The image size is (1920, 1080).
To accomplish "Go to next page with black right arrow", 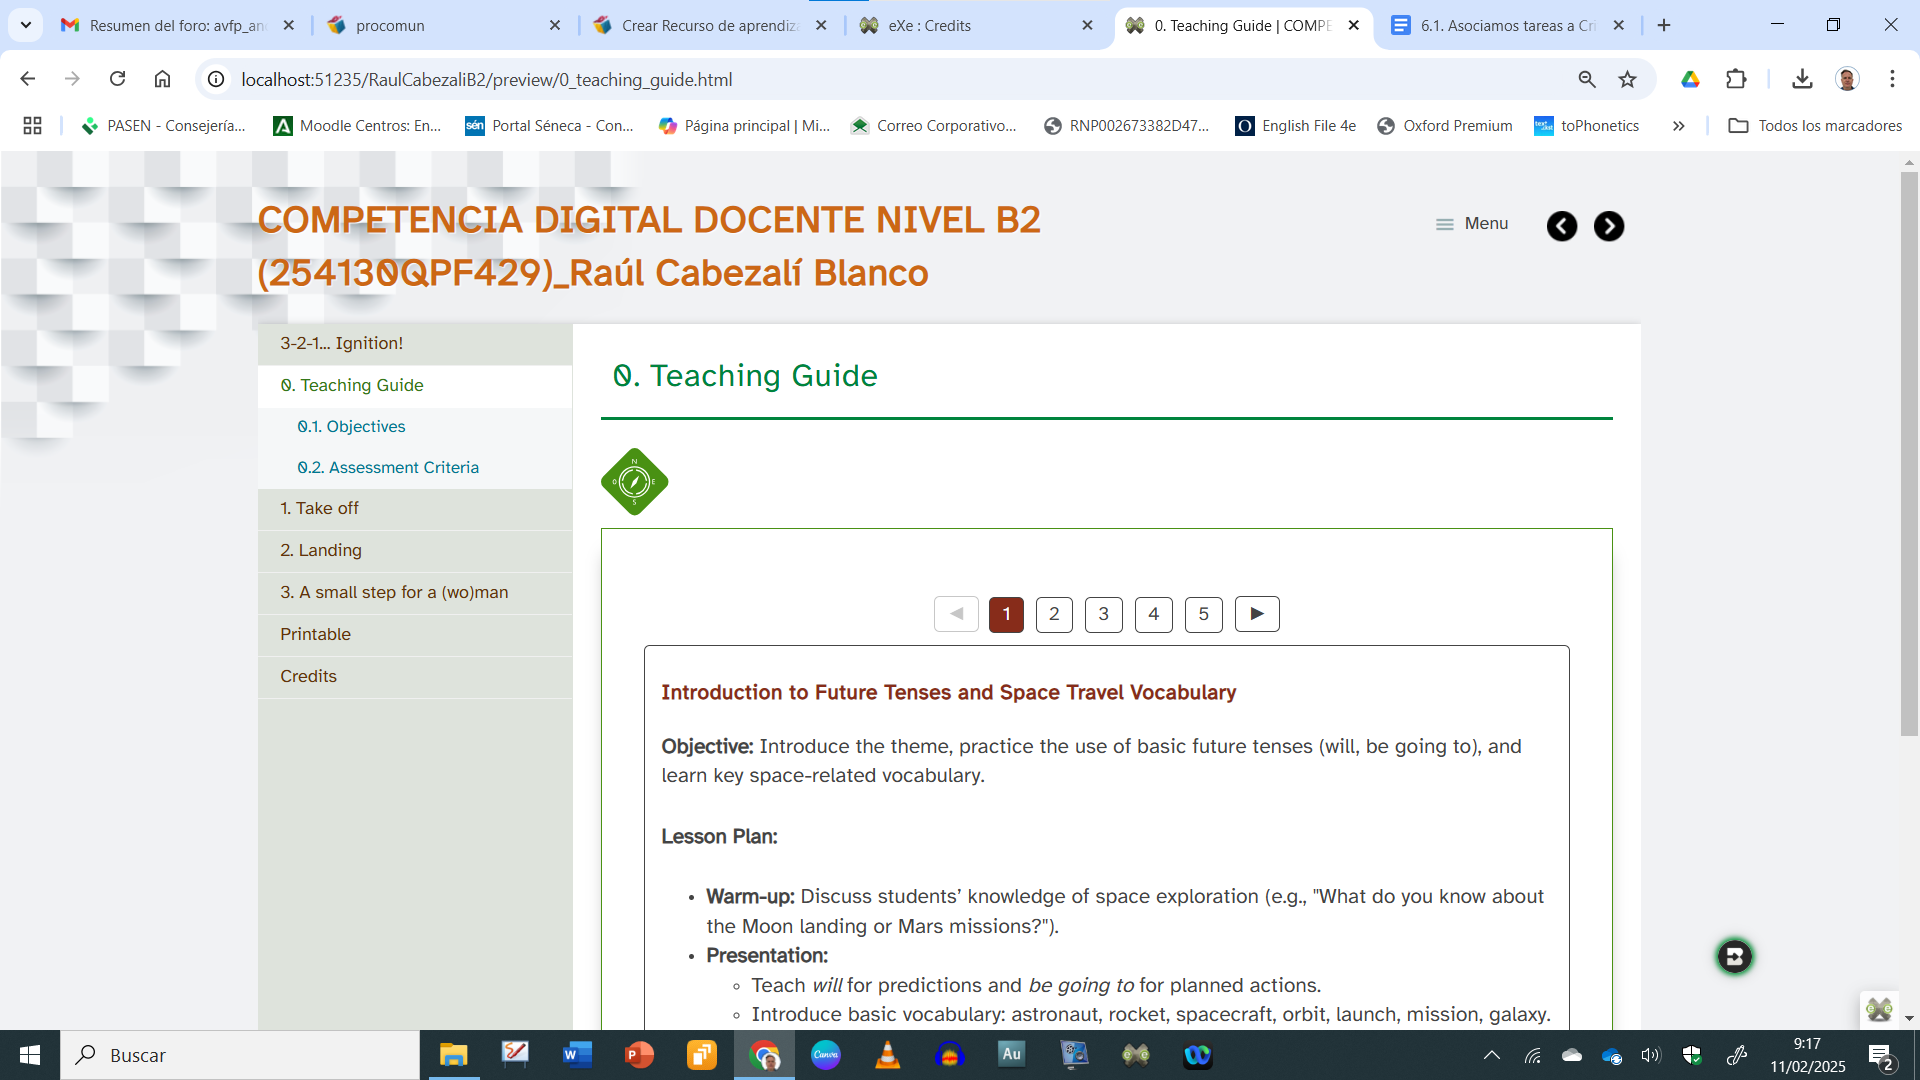I will (1609, 226).
